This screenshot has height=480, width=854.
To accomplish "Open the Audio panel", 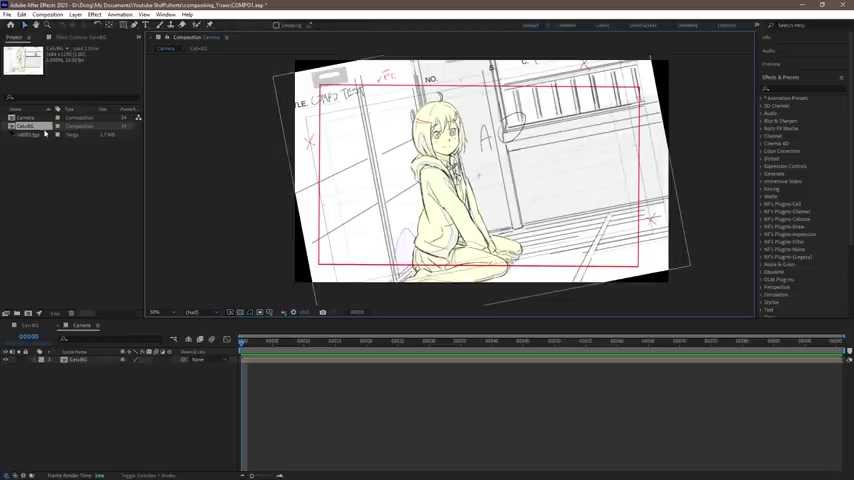I will [x=768, y=51].
